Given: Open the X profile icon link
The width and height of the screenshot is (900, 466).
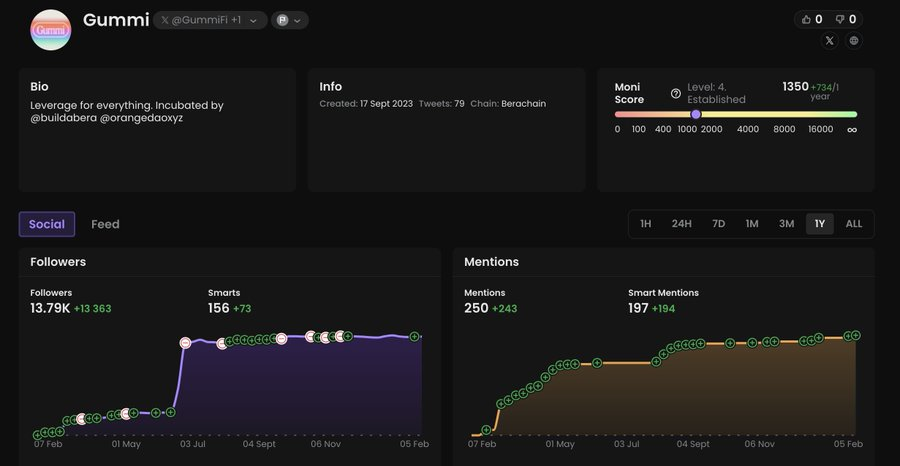Looking at the screenshot, I should click(829, 41).
